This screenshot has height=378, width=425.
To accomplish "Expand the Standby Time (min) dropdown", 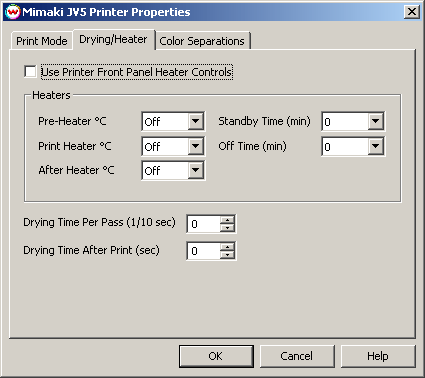I will click(x=375, y=121).
